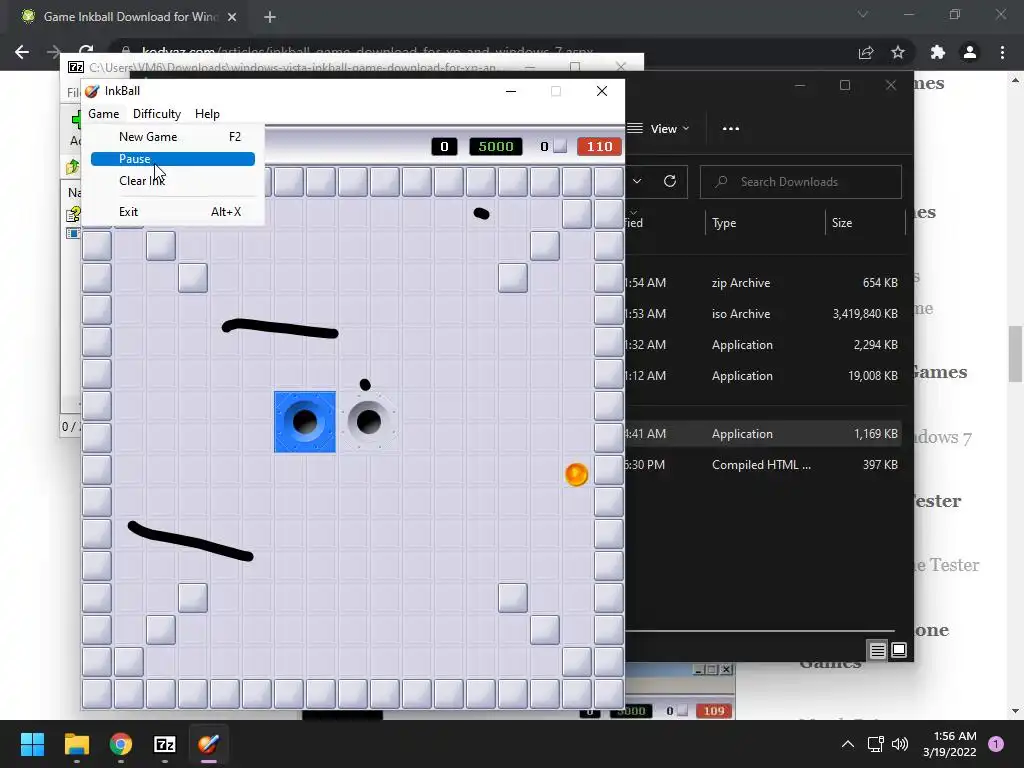Image resolution: width=1024 pixels, height=768 pixels.
Task: Go back in the Chrome browser
Action: [x=22, y=52]
